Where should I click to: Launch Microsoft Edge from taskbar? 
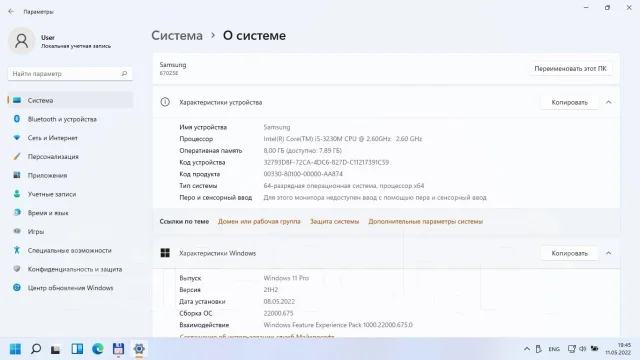[x=98, y=349]
